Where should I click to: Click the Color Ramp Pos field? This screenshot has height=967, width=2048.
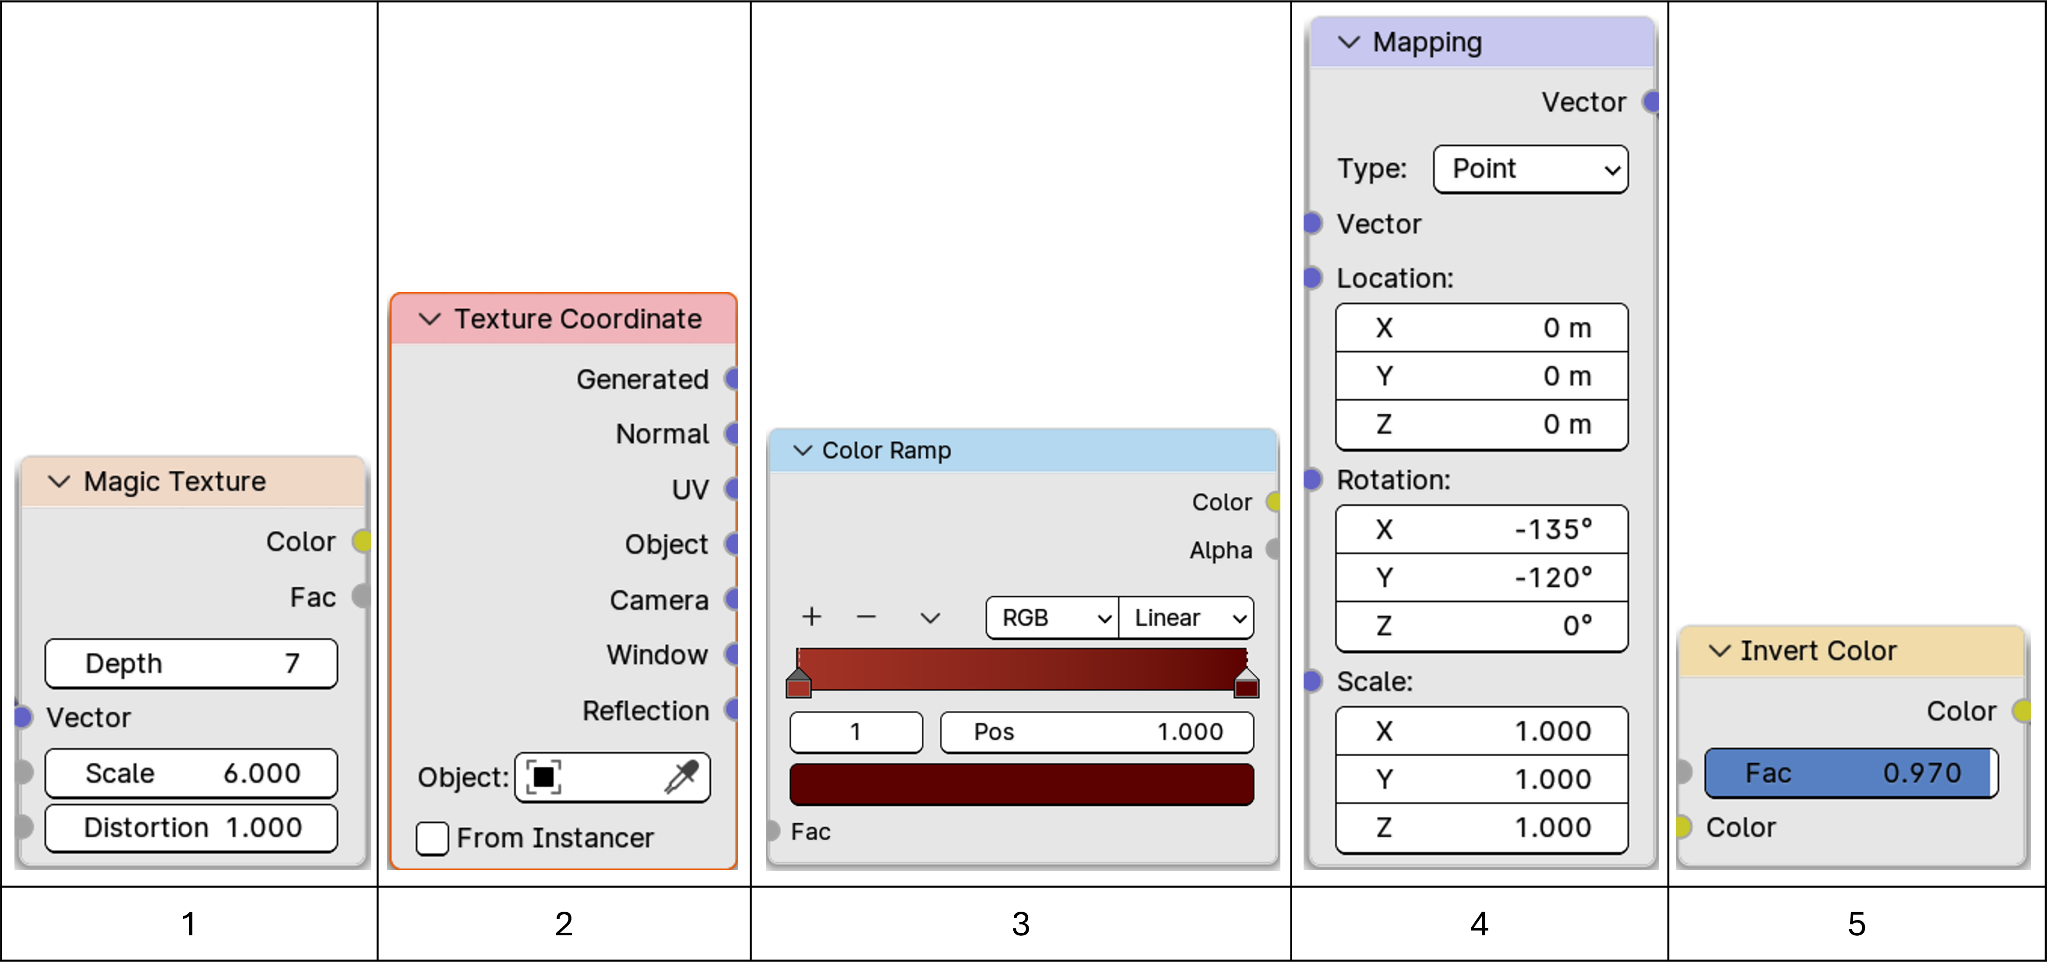coord(1096,732)
